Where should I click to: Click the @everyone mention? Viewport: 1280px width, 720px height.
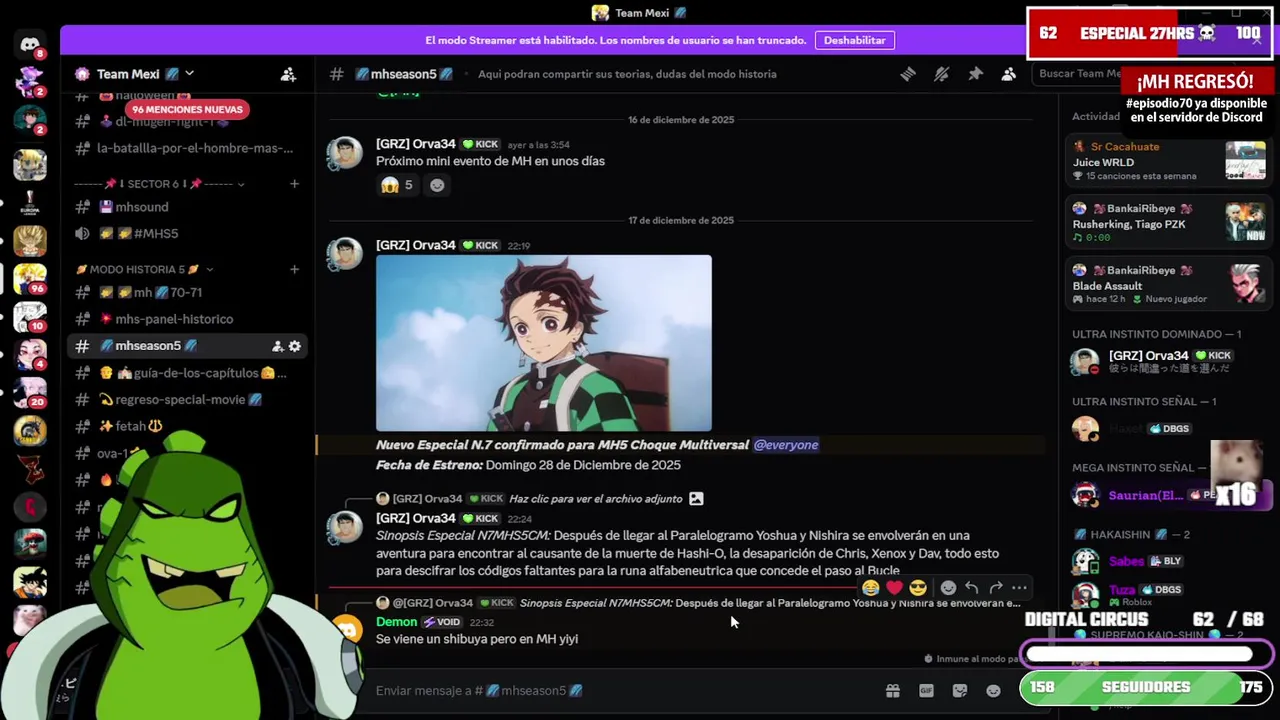pos(786,445)
